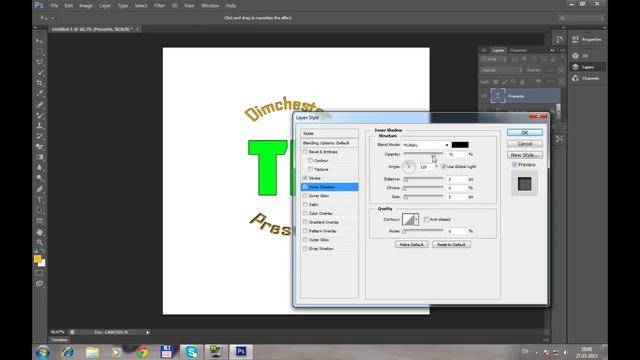Change screen mode icon in toolbar
This screenshot has width=640, height=360.
click(40, 284)
